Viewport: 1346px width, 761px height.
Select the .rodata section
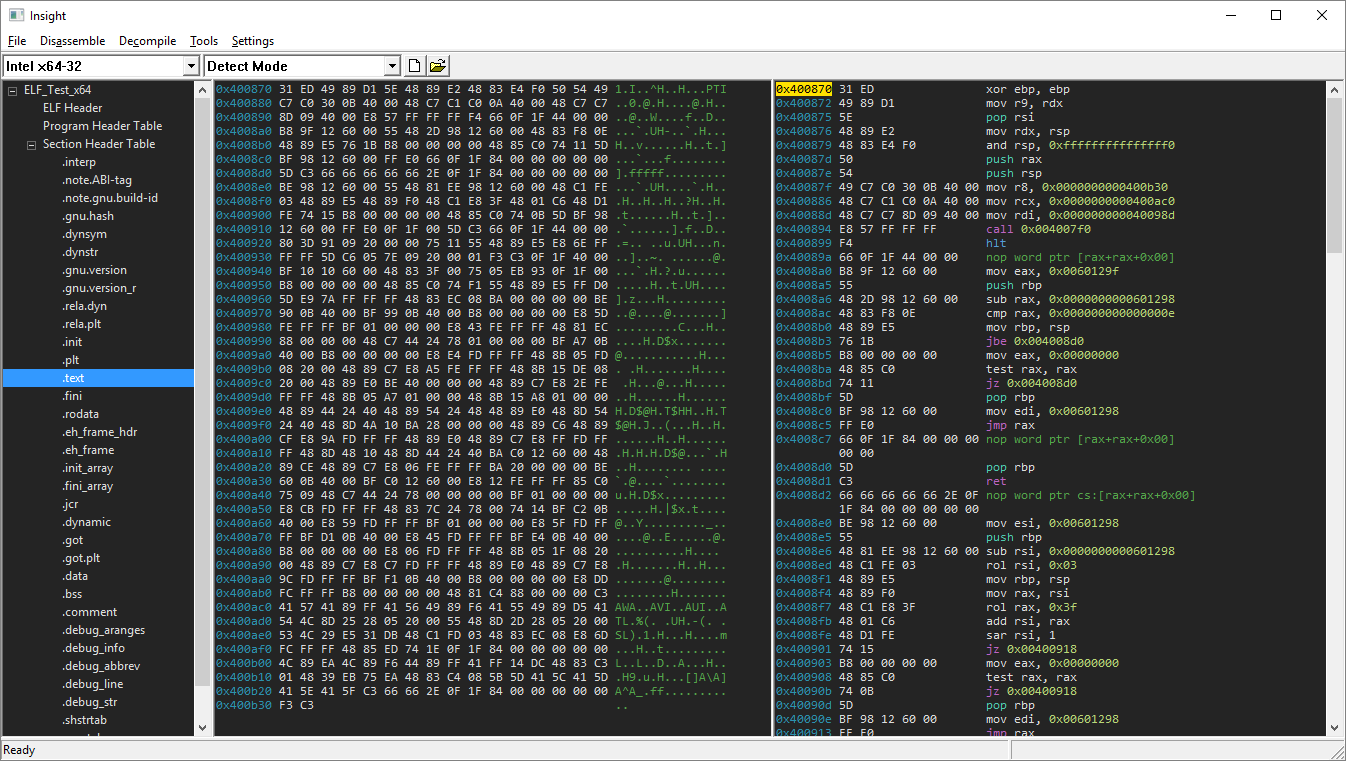(x=80, y=414)
